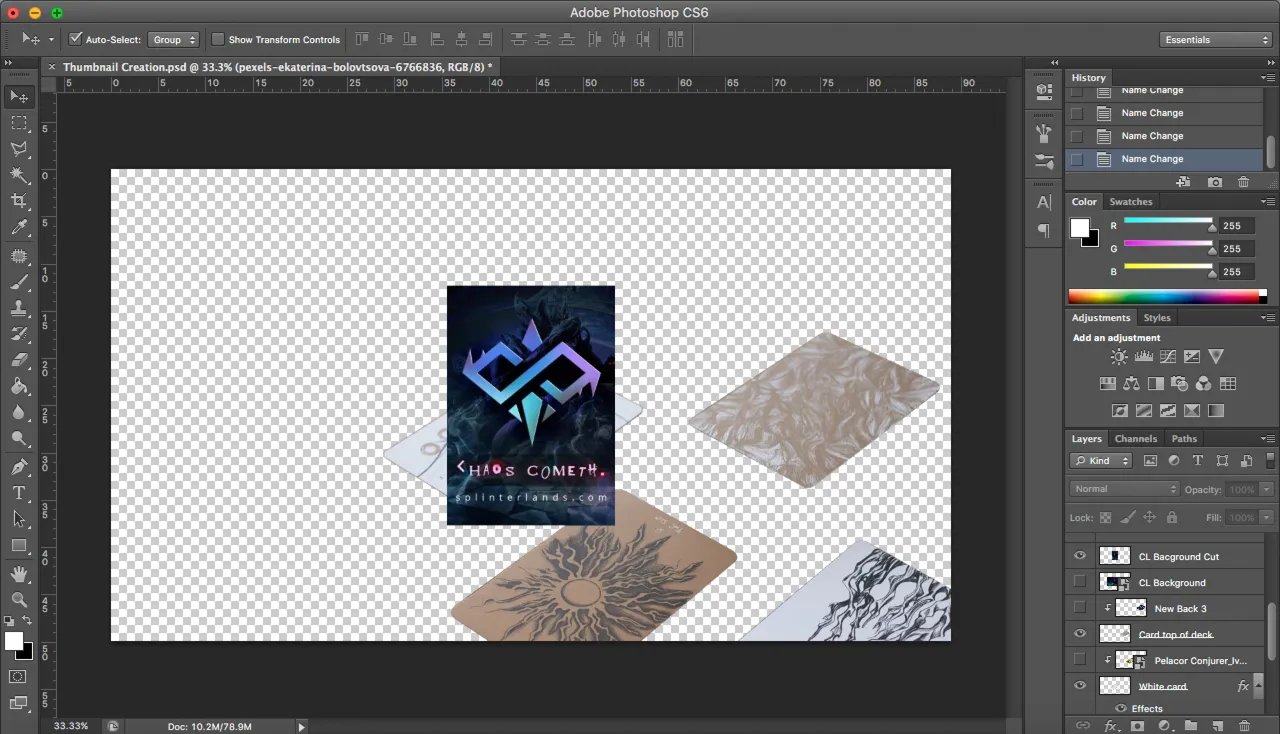Screen dimensions: 1280x734
Task: Create a new group folder in Layers
Action: tap(1191, 726)
